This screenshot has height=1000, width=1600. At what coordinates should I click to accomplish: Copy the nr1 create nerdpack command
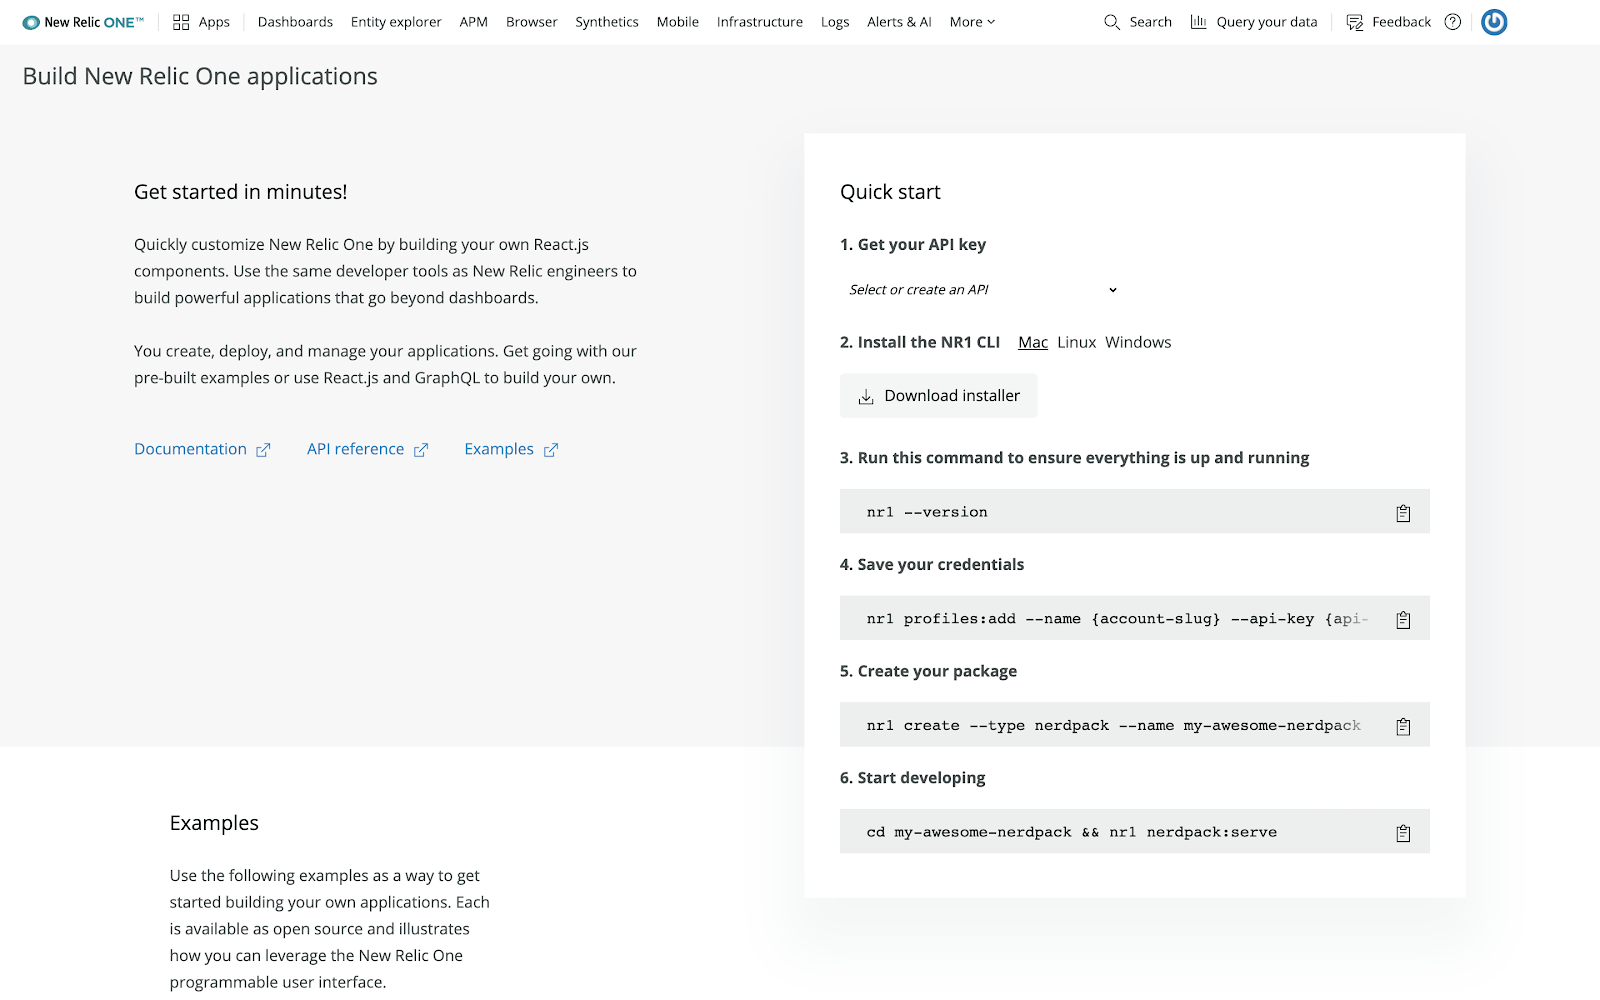pyautogui.click(x=1402, y=725)
